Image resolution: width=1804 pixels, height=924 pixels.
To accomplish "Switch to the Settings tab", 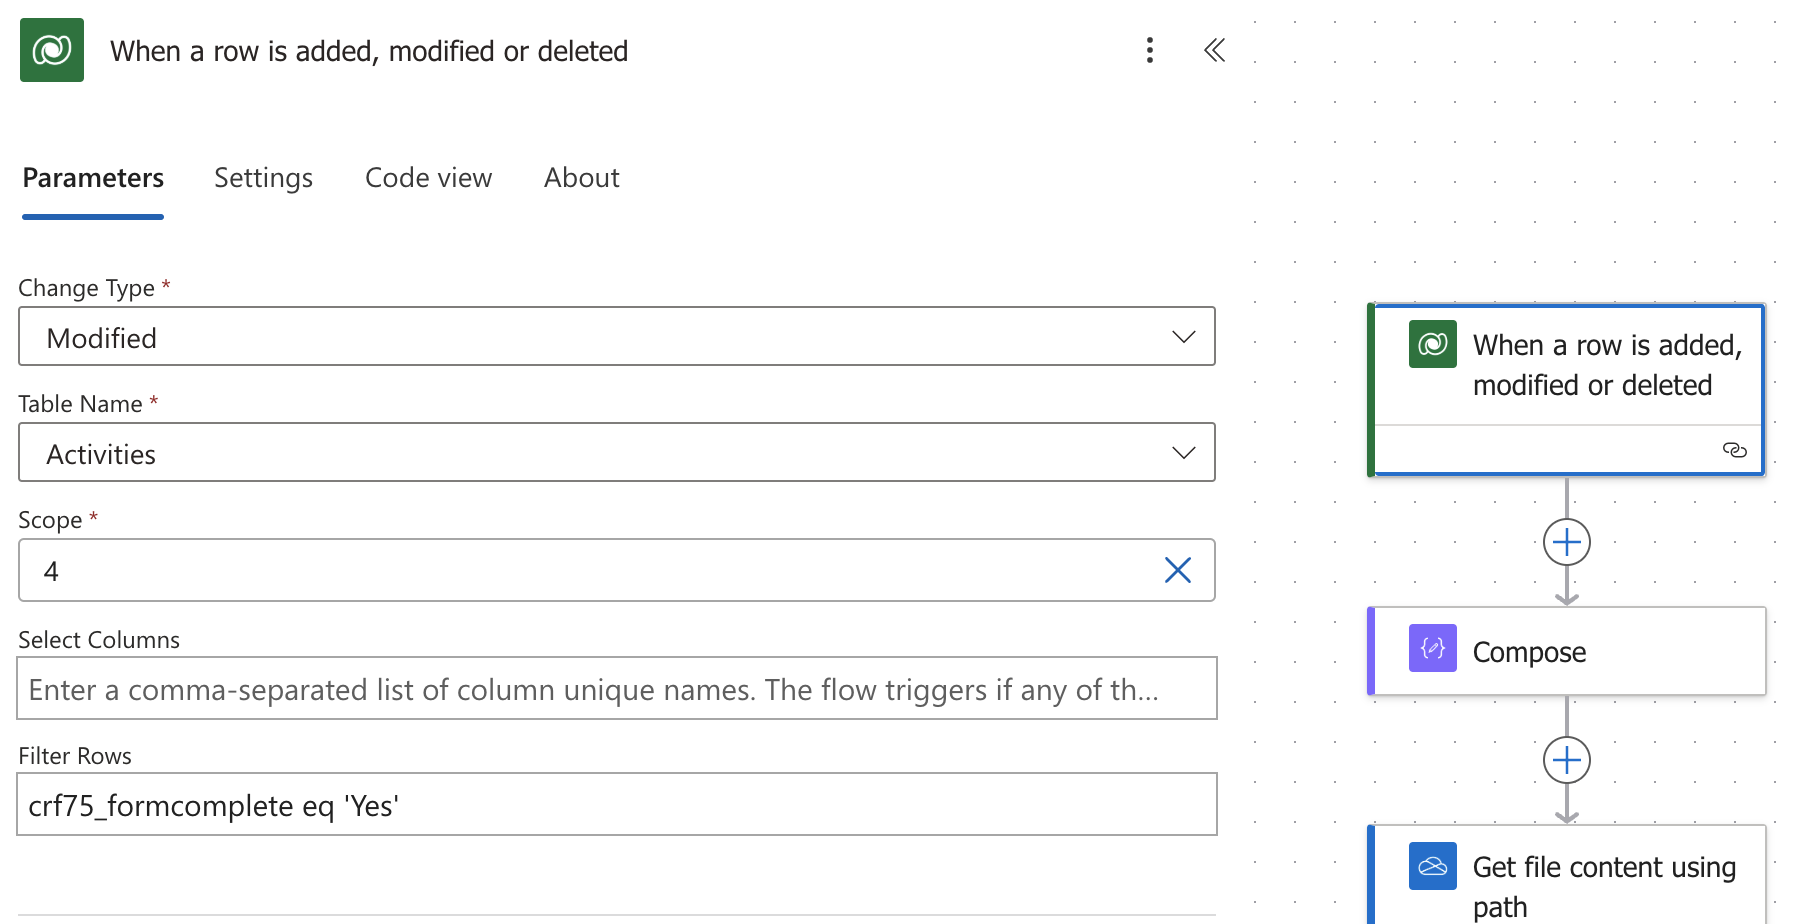I will pos(263,178).
